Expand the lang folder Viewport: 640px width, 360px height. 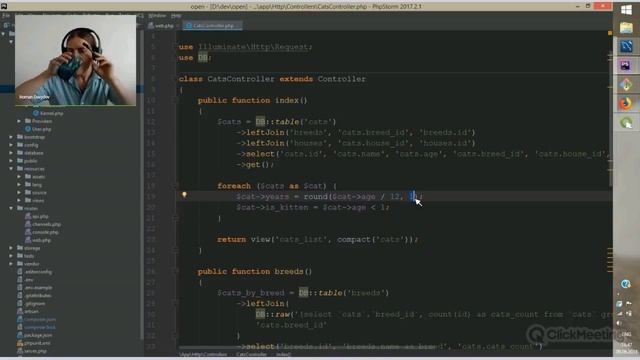[19, 184]
